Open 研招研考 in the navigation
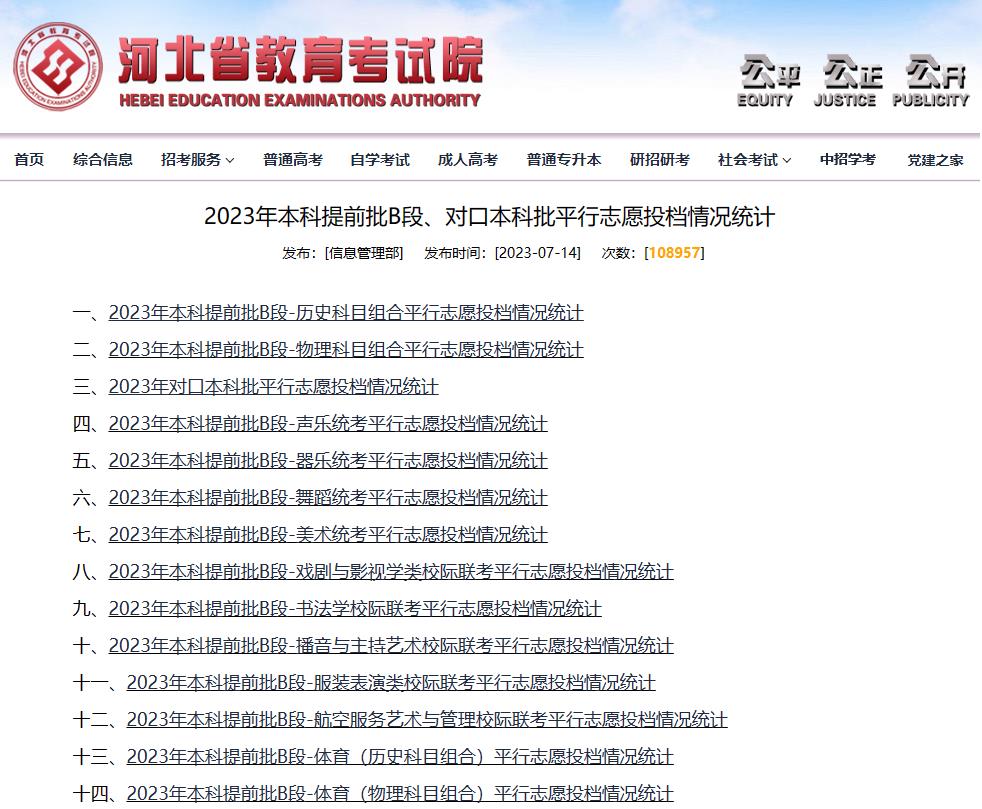This screenshot has width=982, height=809. 659,160
